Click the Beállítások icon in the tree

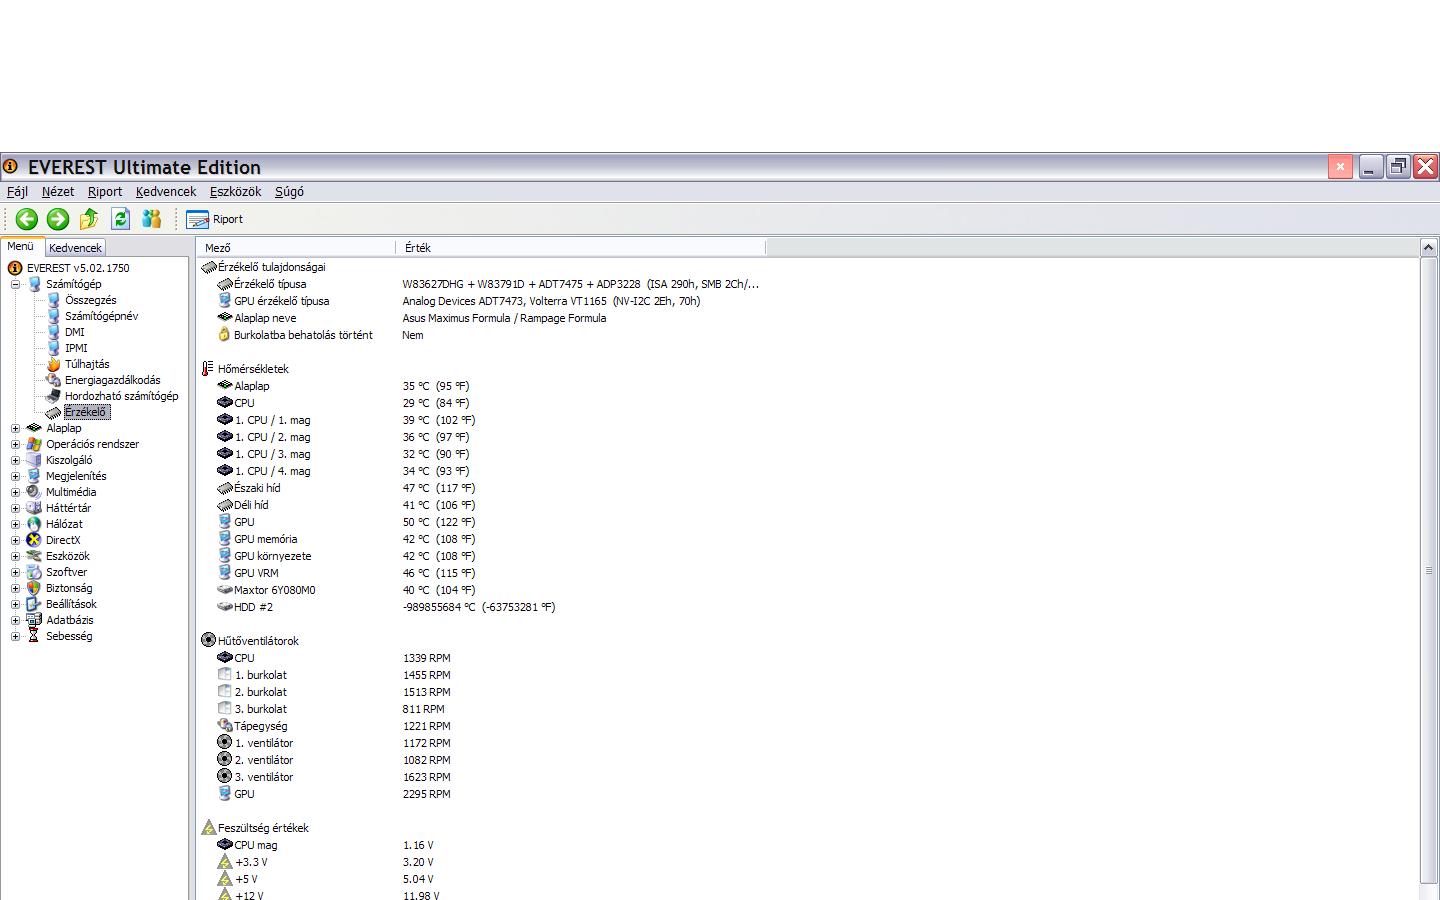point(34,604)
